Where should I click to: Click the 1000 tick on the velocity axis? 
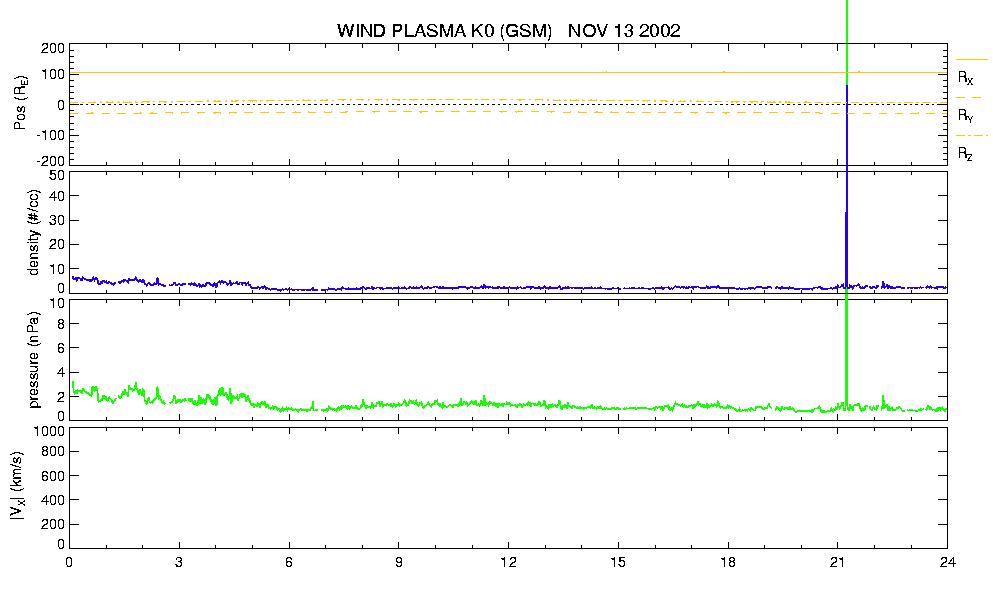[49, 431]
